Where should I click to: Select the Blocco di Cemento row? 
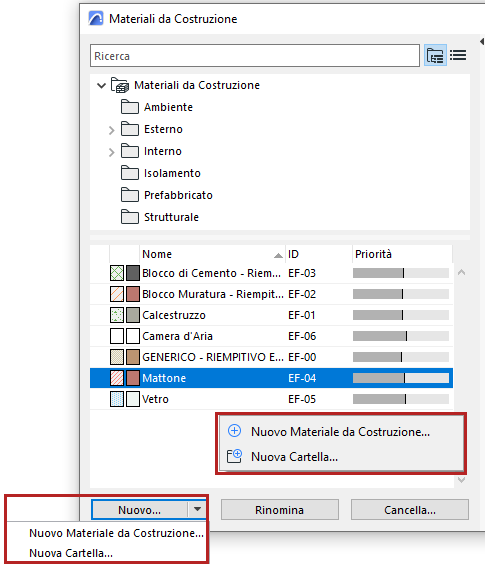(x=271, y=273)
